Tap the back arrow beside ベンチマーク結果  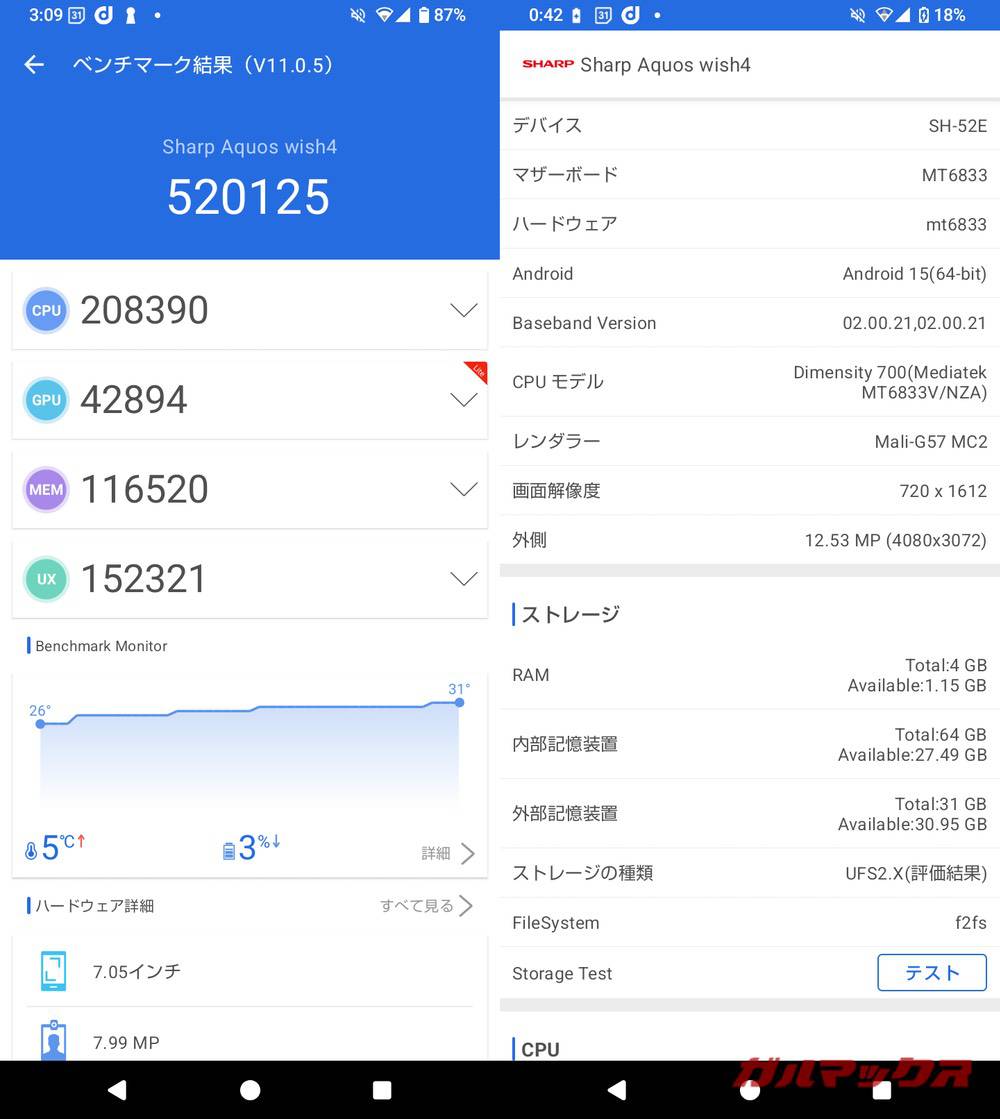33,64
